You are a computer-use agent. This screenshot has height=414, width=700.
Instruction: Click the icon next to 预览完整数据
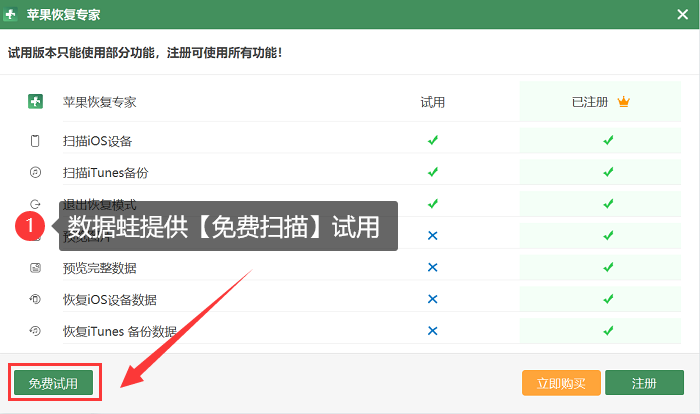point(35,268)
